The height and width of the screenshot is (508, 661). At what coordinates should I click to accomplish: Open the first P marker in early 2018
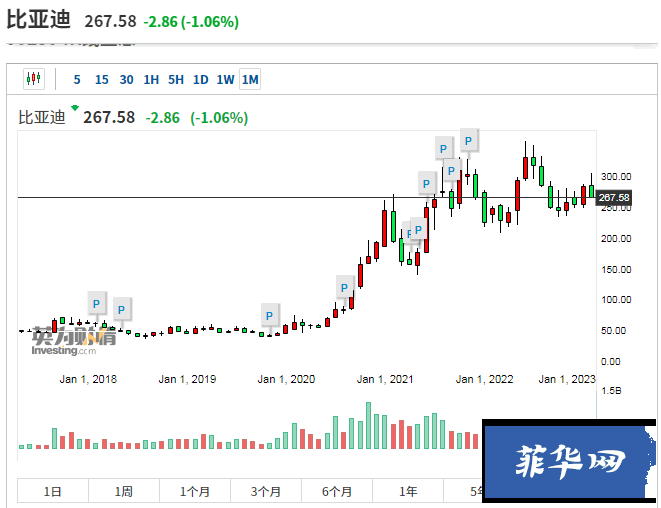97,304
